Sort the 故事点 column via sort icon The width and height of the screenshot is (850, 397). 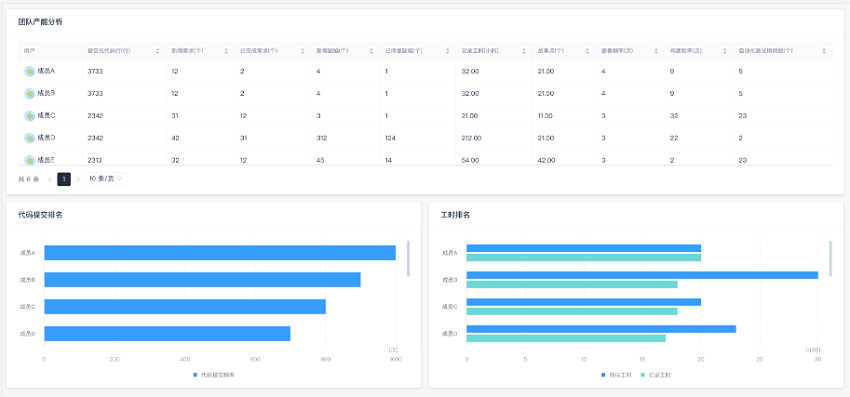pos(587,50)
